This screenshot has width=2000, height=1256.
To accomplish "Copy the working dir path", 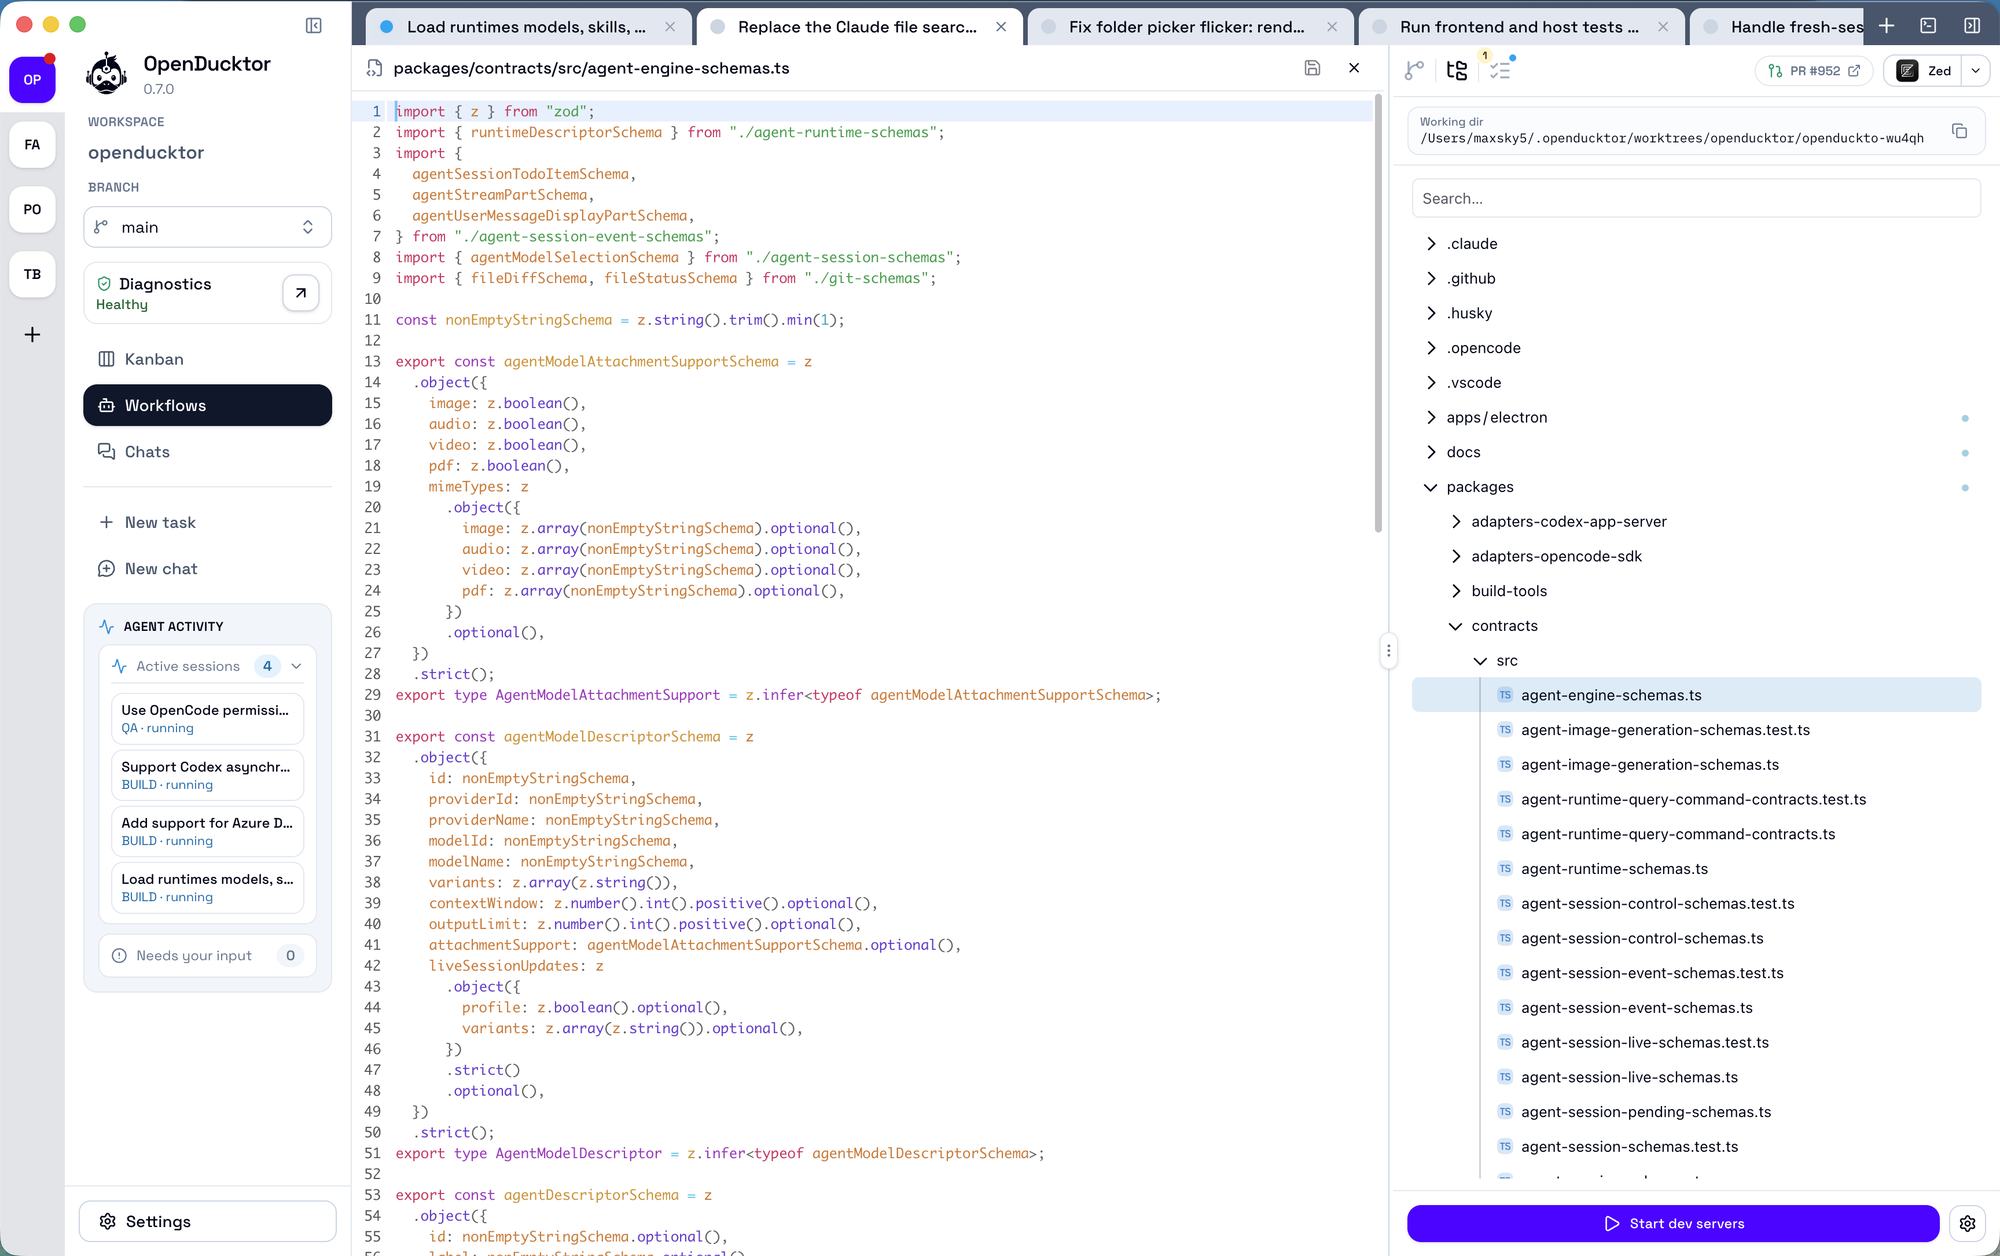I will (x=1959, y=131).
